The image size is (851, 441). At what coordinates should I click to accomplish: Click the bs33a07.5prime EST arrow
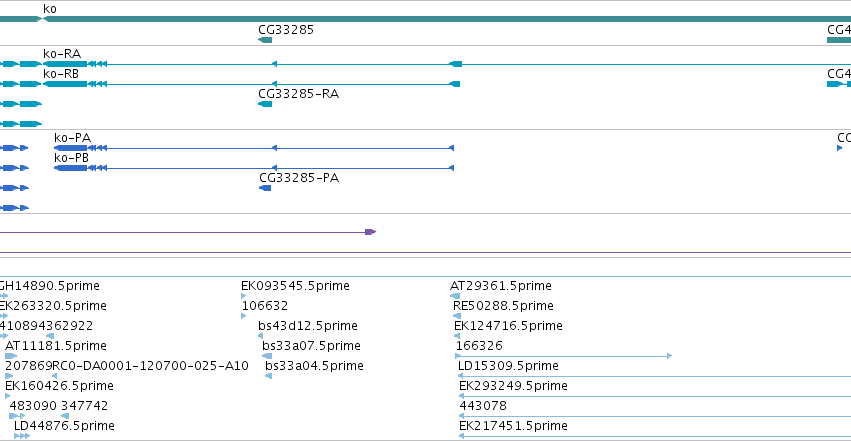[267, 356]
